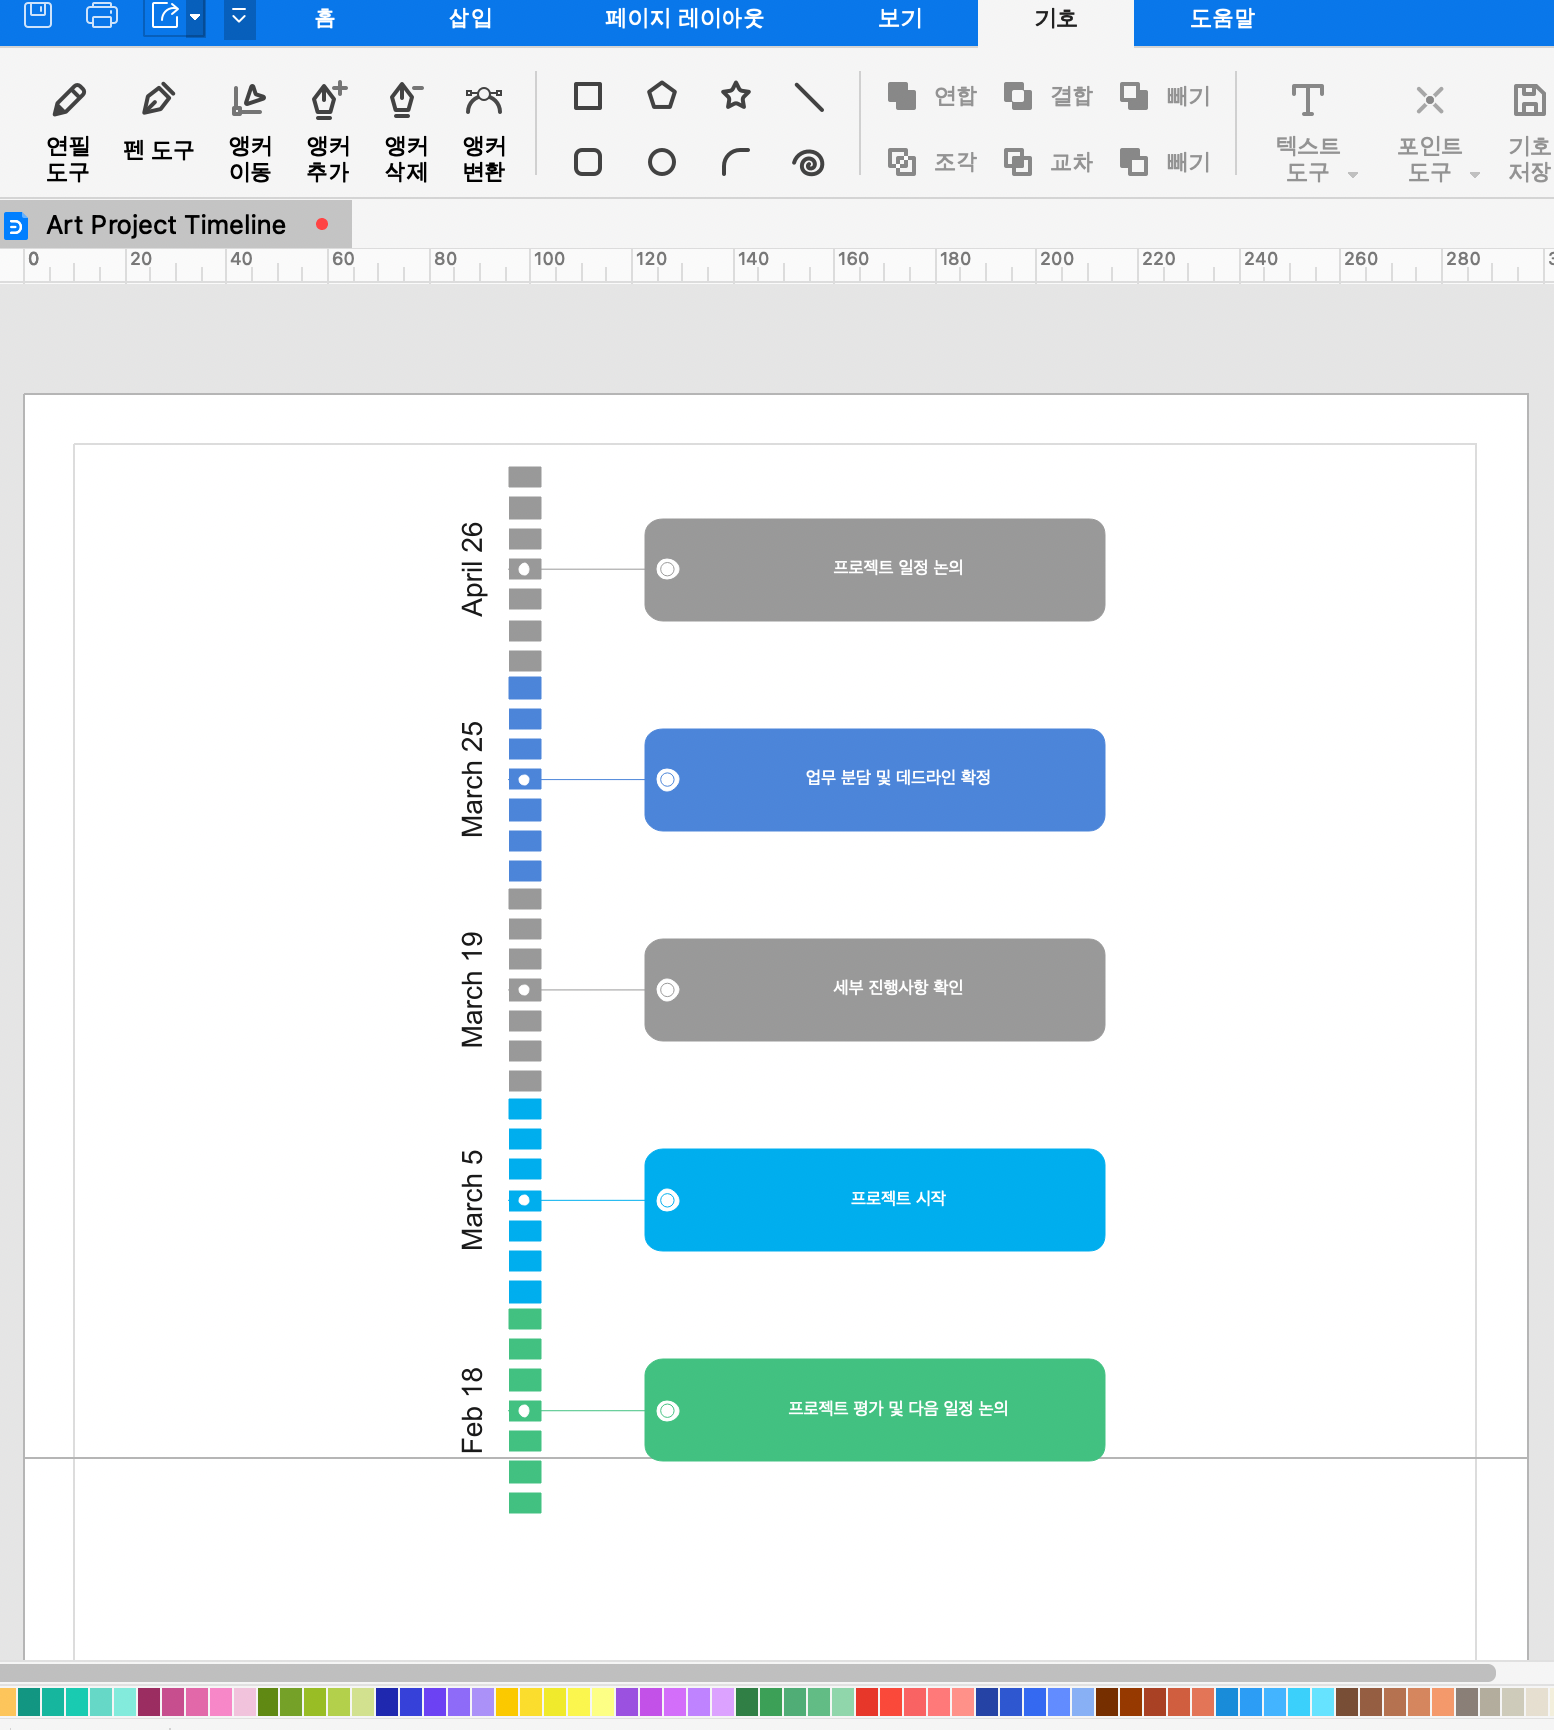Select the cyan box '프로젝트 시작'

click(x=875, y=1199)
